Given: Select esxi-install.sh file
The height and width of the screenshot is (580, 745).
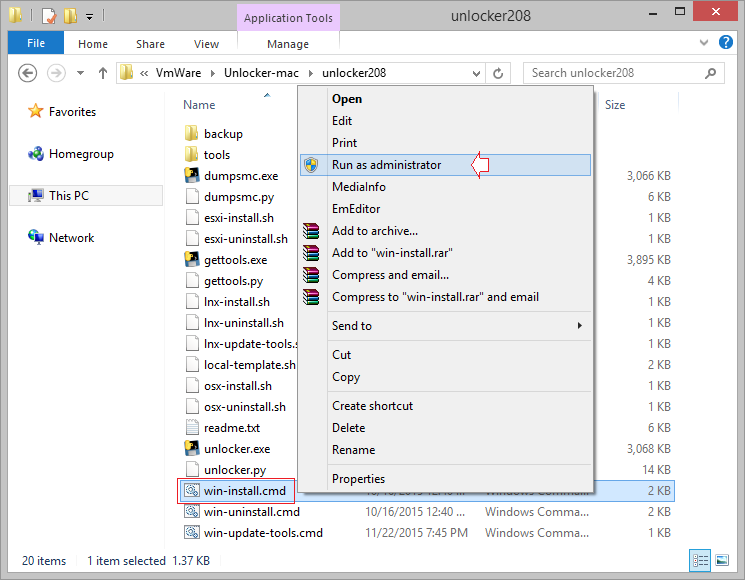Looking at the screenshot, I should [x=239, y=218].
